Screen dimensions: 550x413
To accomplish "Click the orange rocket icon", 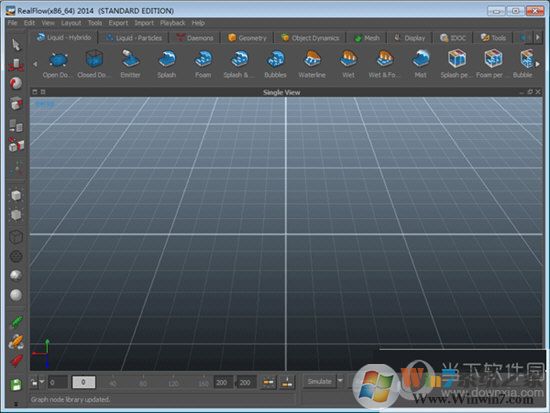I will (16, 341).
